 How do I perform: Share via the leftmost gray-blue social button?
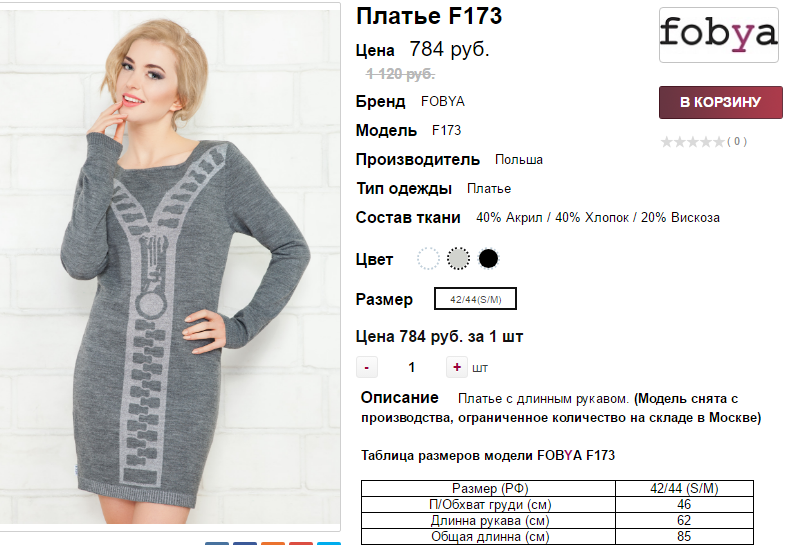[x=217, y=543]
